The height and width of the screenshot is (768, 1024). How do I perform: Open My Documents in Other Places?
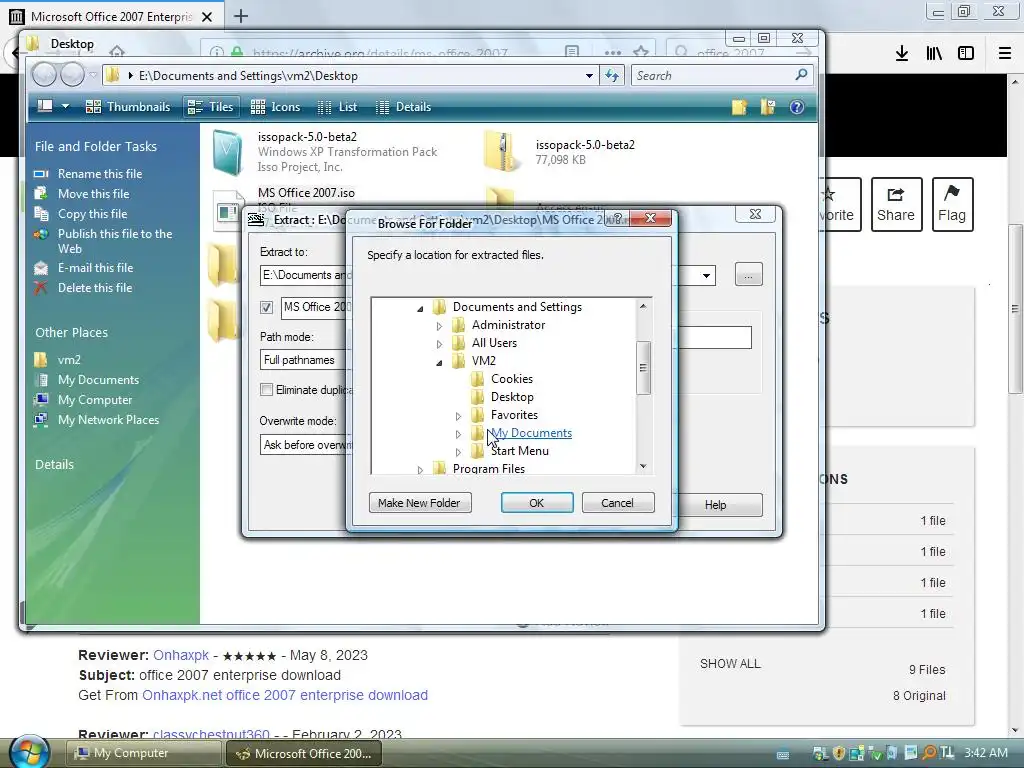(99, 380)
